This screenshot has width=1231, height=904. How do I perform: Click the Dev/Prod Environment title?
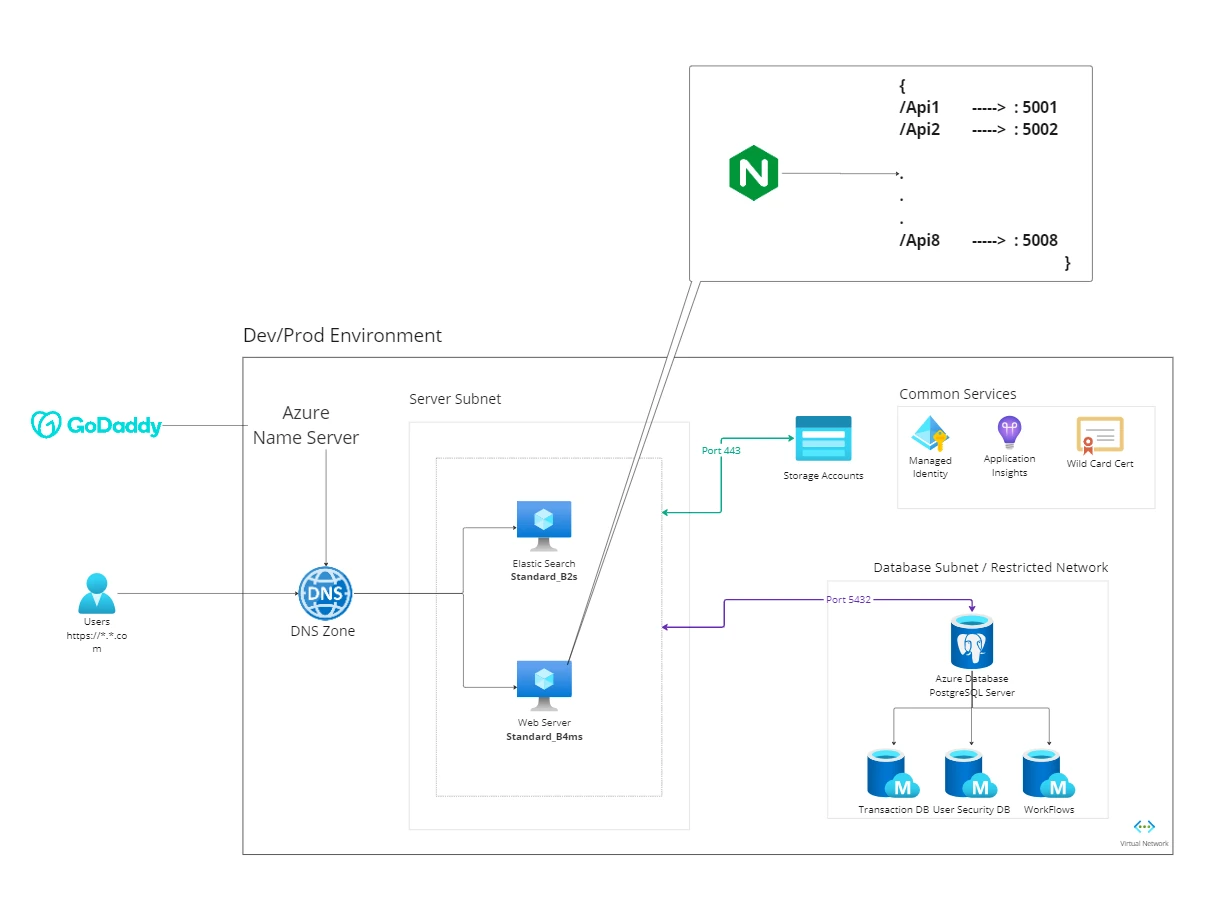[342, 335]
